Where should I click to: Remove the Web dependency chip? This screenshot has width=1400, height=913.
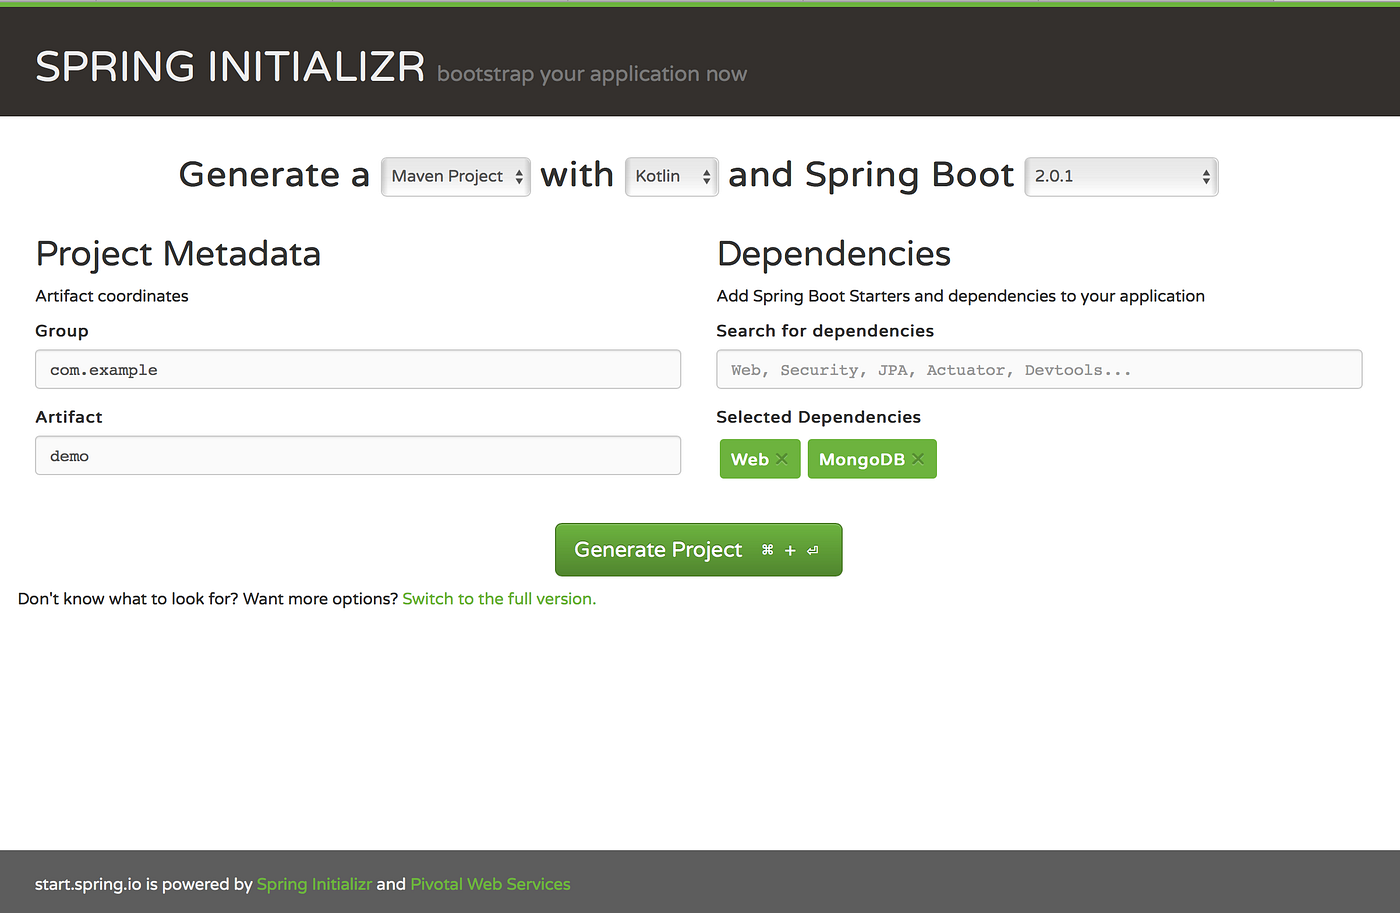(x=781, y=459)
